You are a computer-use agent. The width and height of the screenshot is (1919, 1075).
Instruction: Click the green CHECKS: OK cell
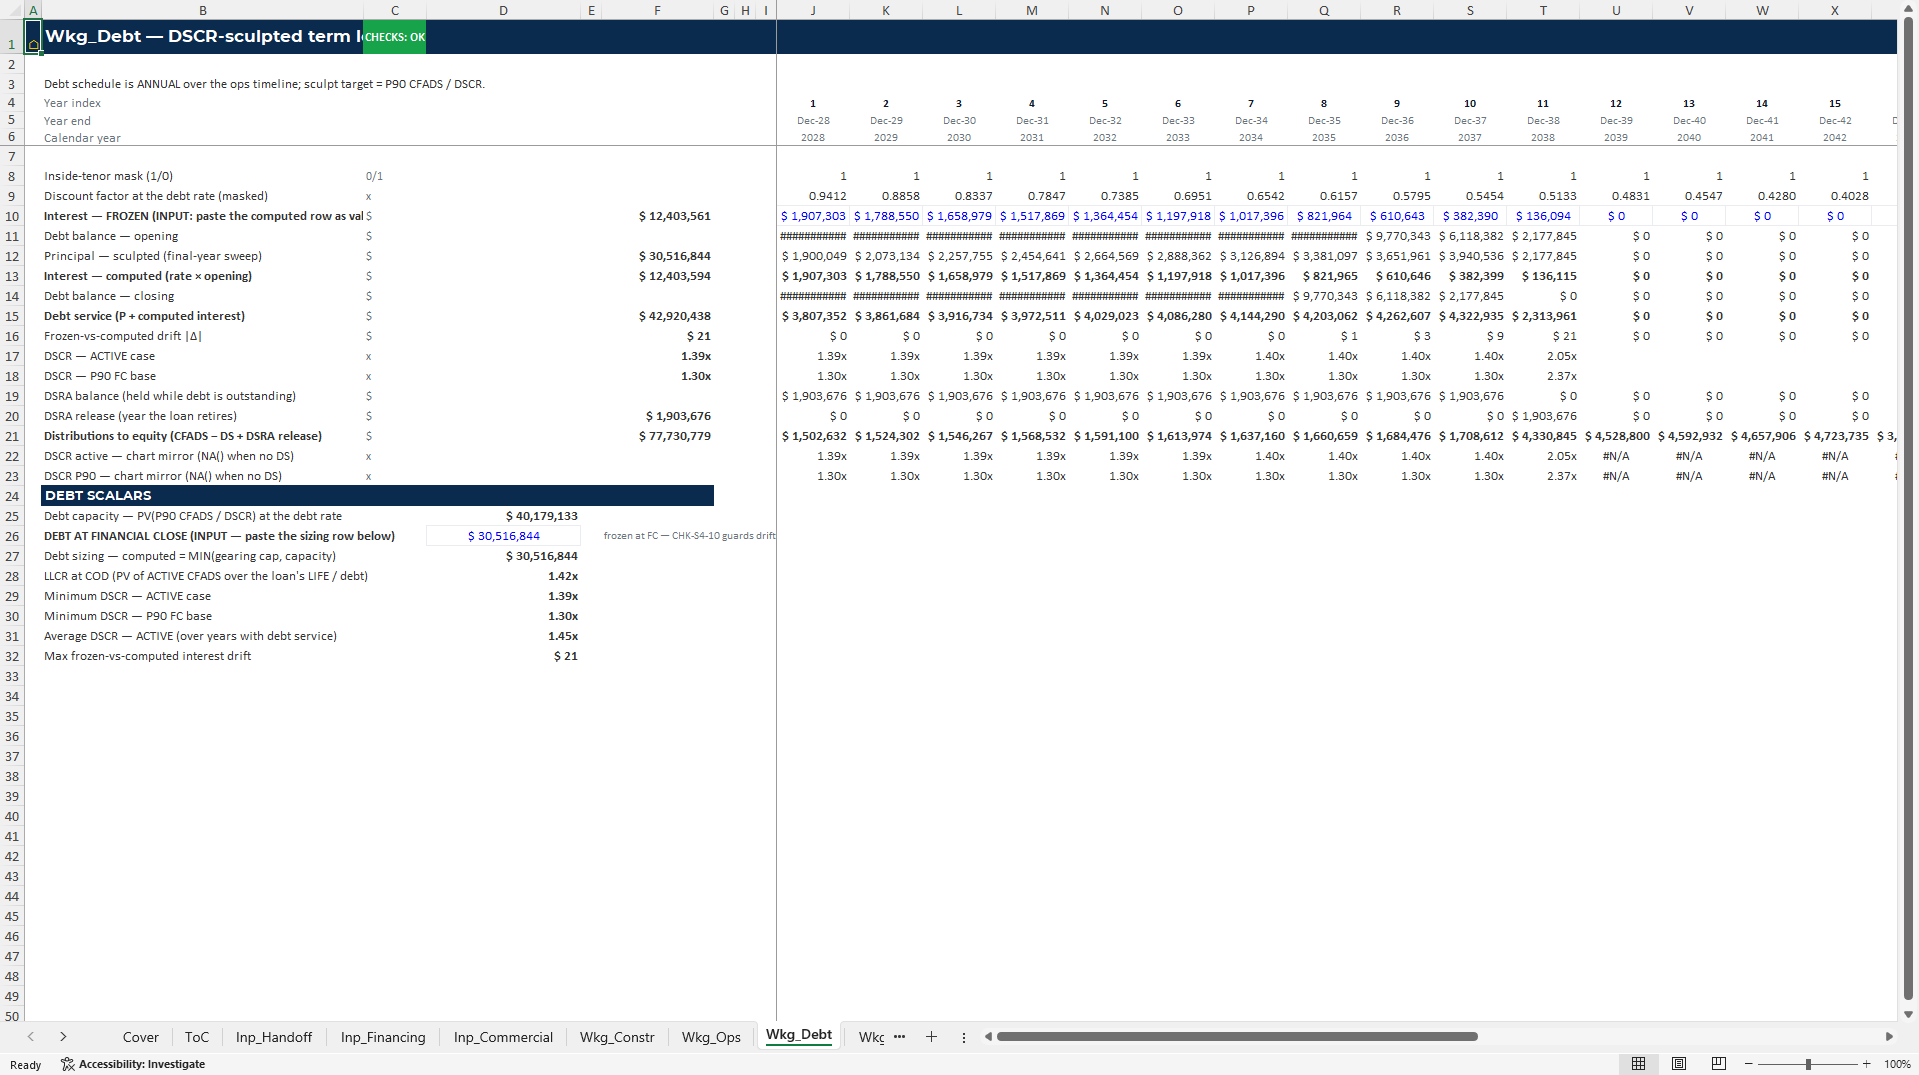(395, 37)
